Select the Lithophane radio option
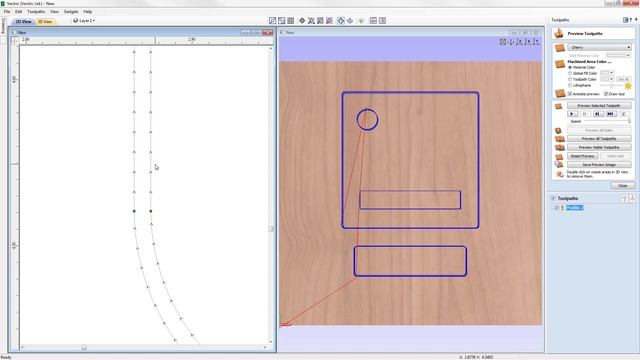Screen dimensions: 640x360 pyautogui.click(x=570, y=85)
